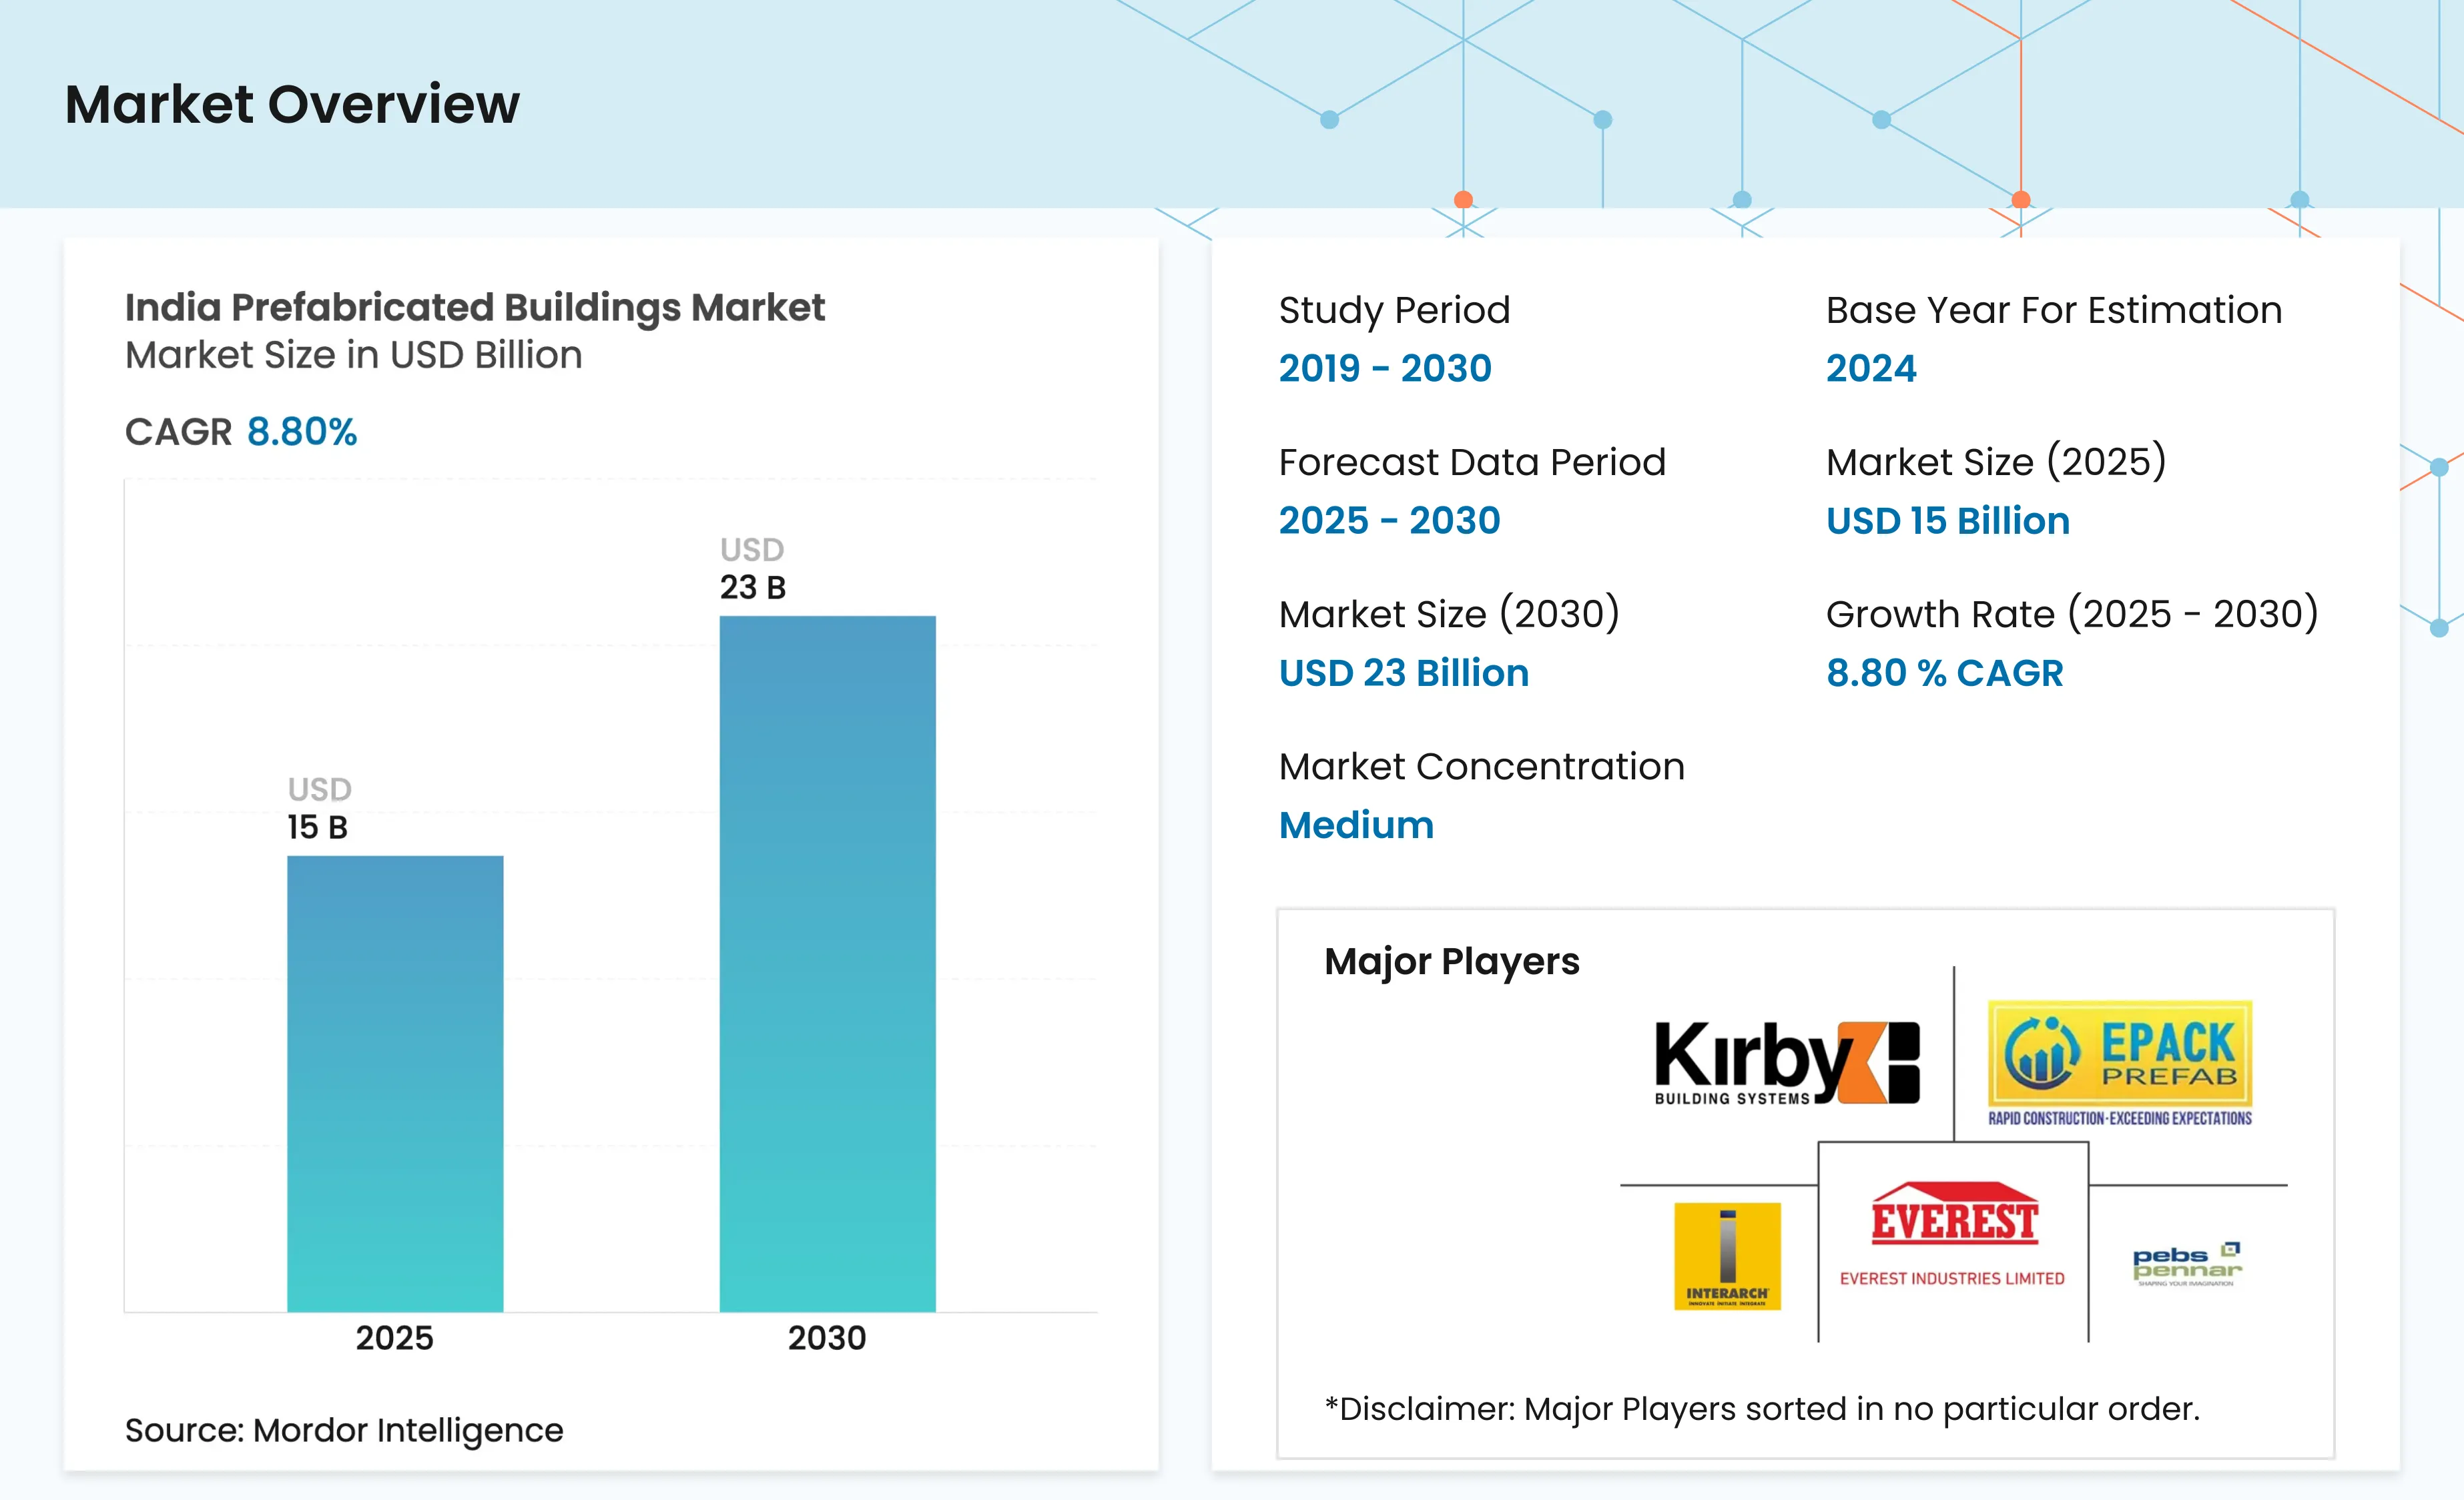Select the Market Concentration Medium label
The image size is (2464, 1500).
tap(1356, 825)
